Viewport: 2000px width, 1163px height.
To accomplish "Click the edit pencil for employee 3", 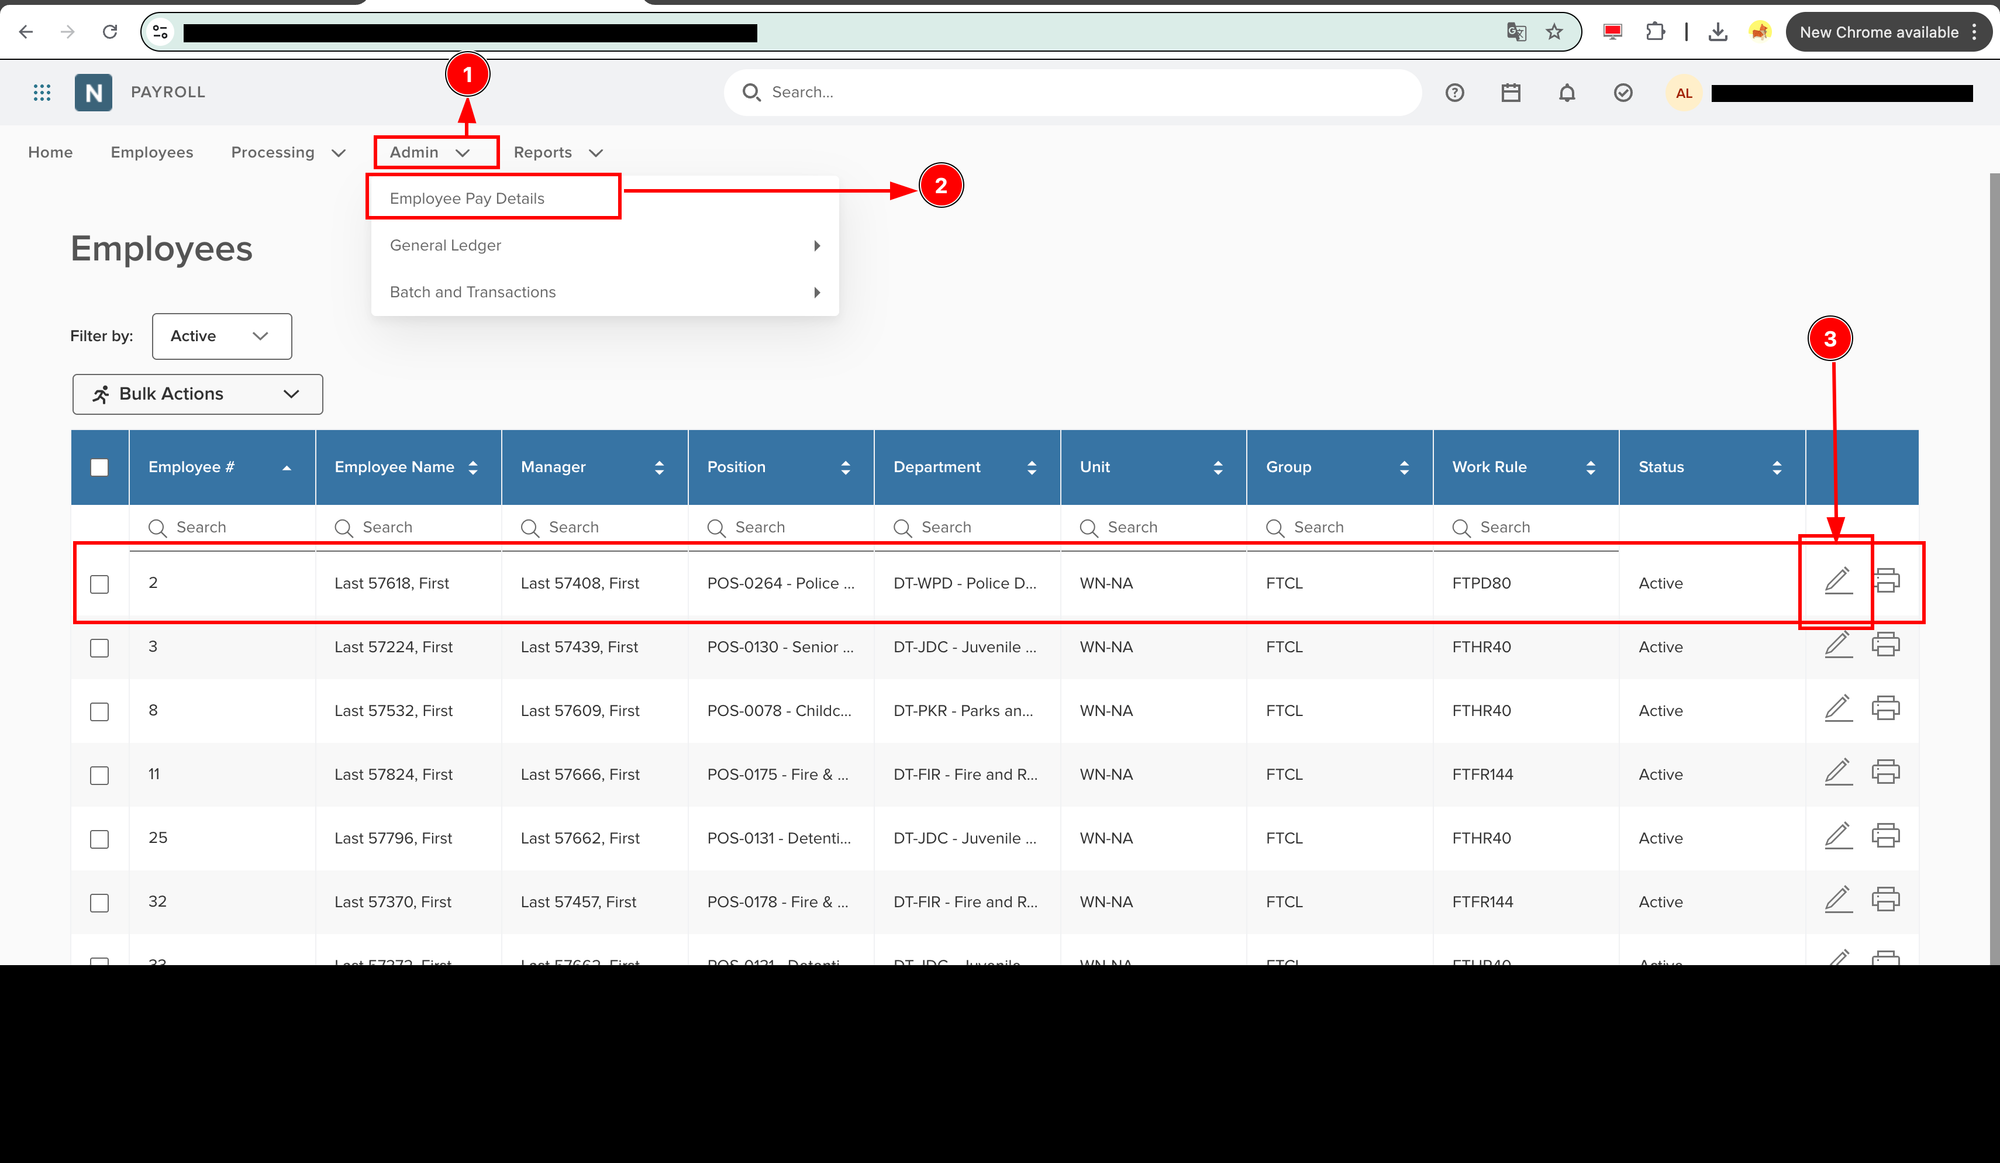I will (1838, 645).
